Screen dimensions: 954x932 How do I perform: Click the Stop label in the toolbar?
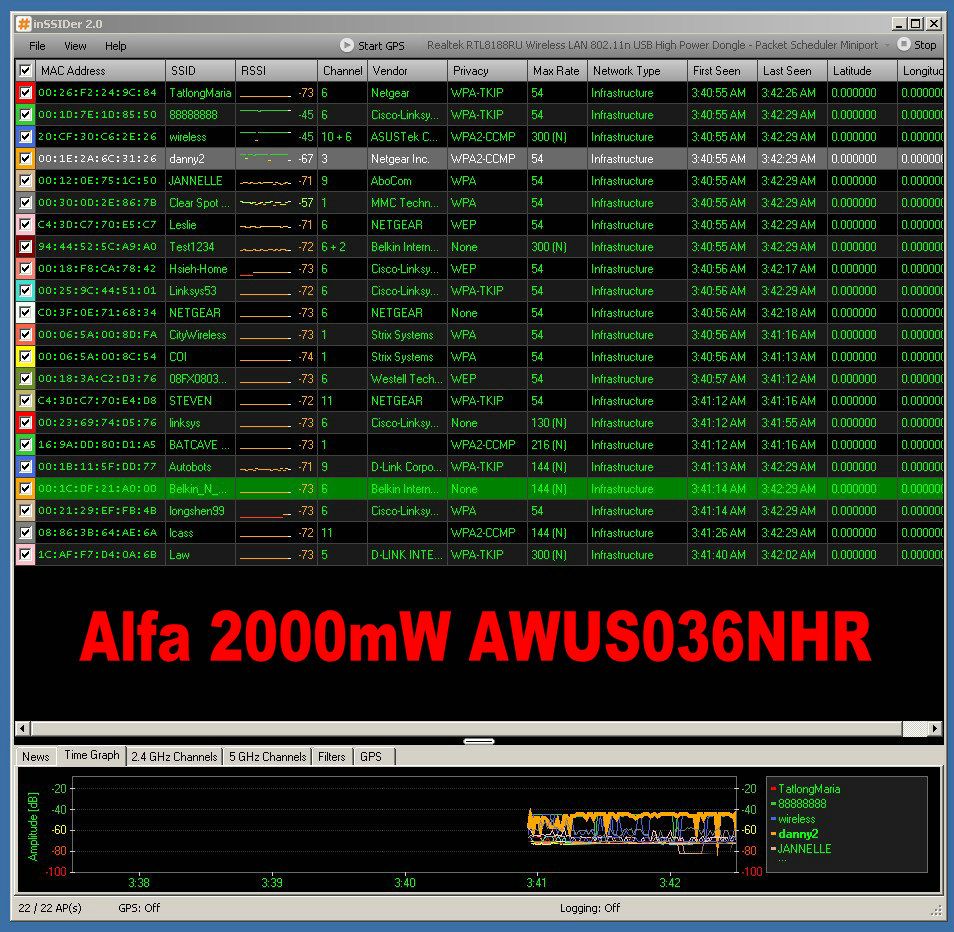925,45
